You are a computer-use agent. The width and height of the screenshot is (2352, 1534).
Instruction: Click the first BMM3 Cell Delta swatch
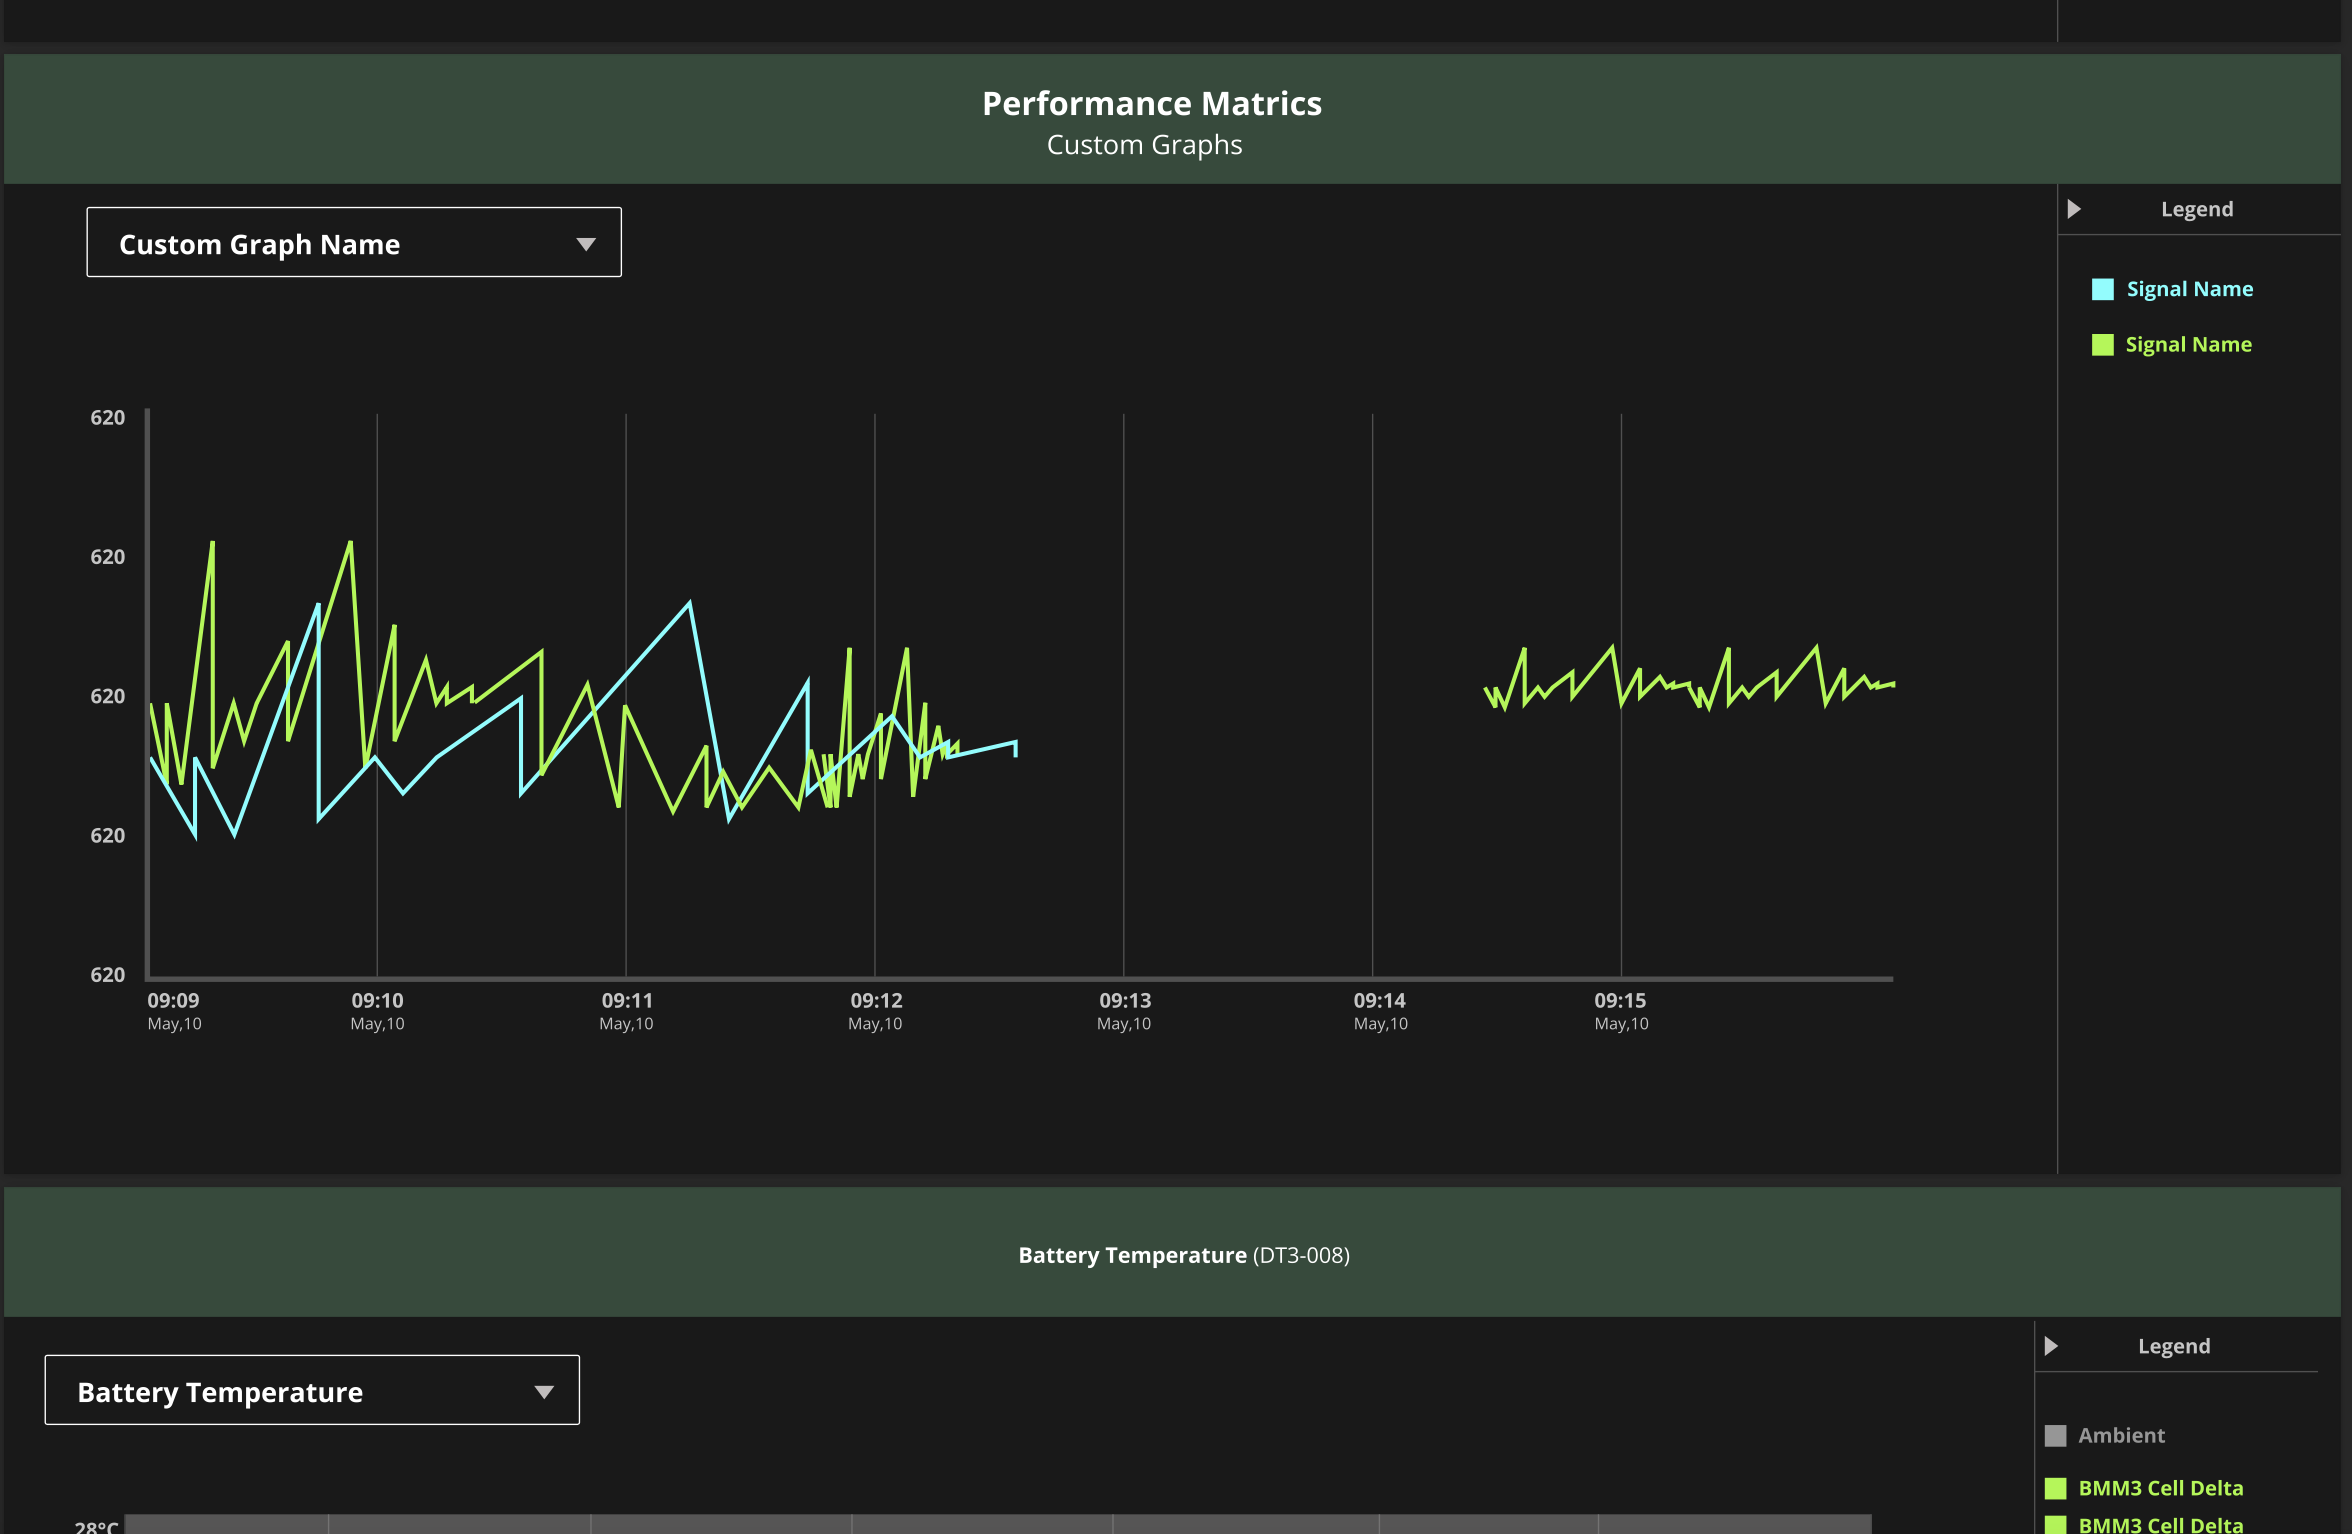tap(2055, 1489)
